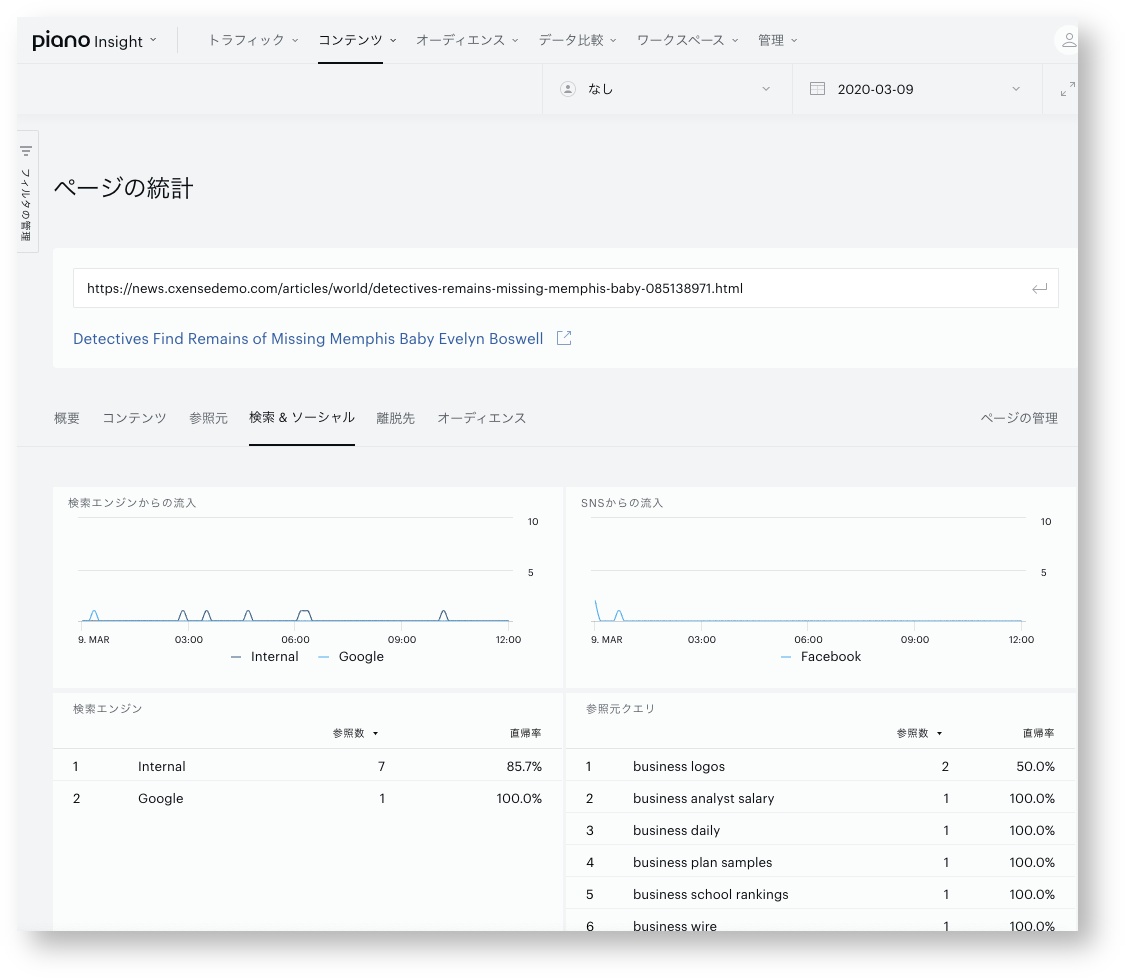This screenshot has width=1126, height=979.
Task: Open the 管理 menu
Action: click(778, 40)
